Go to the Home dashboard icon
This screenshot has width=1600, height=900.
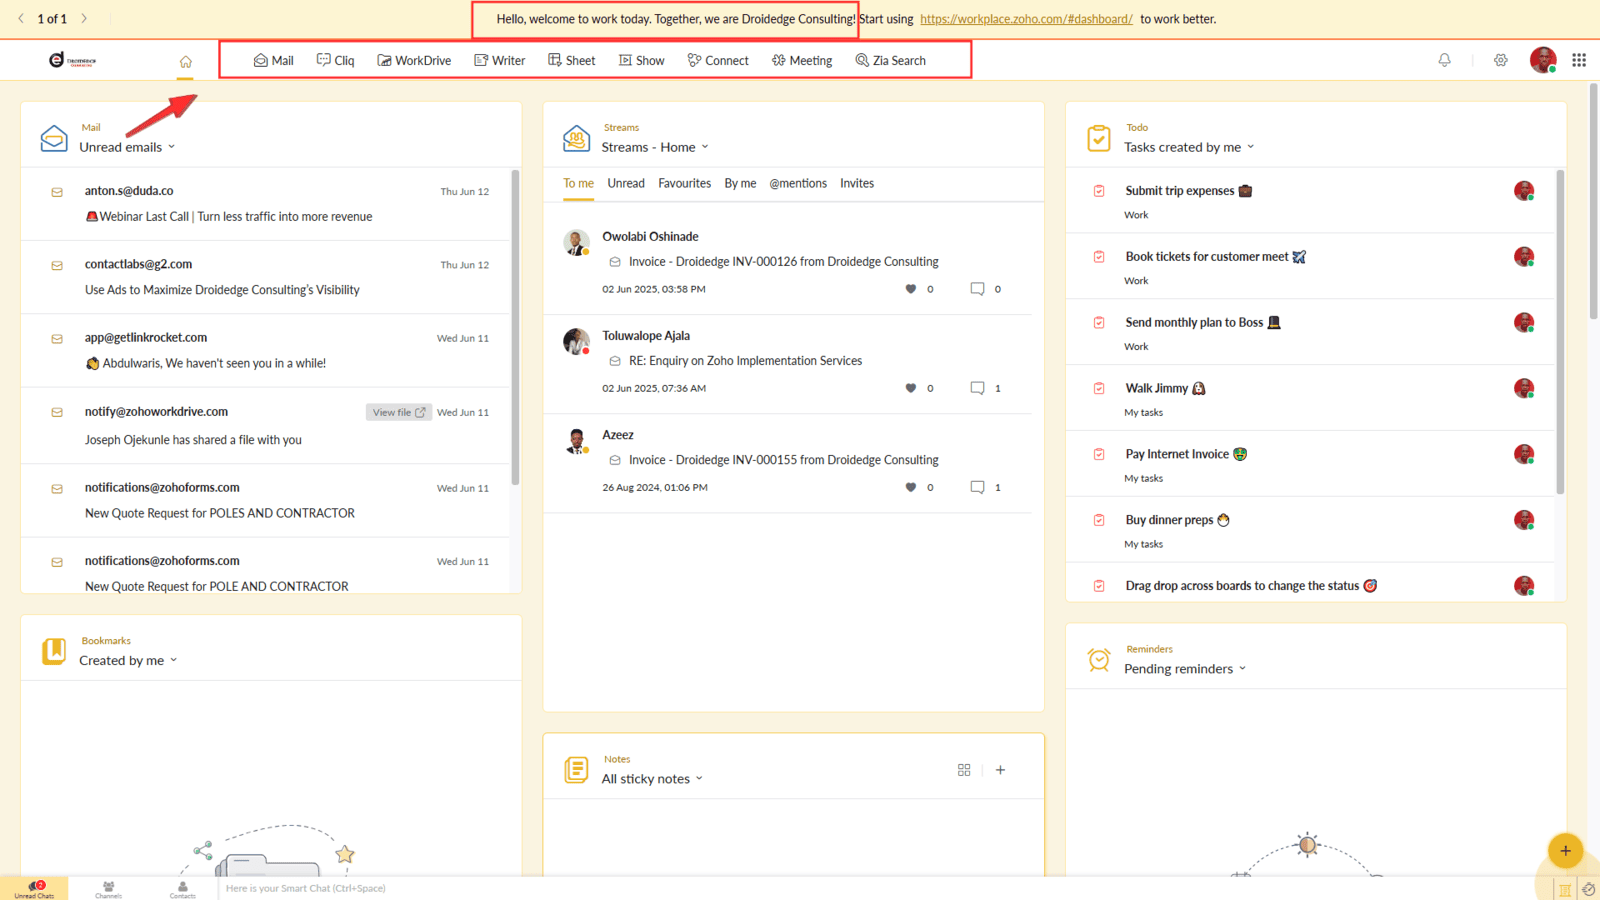click(186, 61)
